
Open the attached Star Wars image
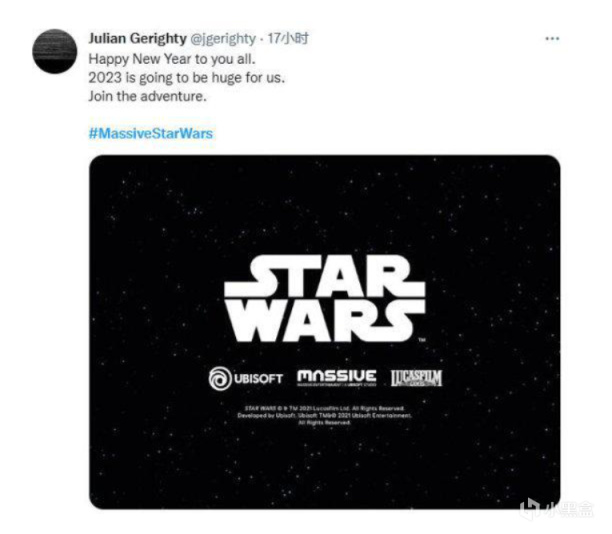(325, 332)
